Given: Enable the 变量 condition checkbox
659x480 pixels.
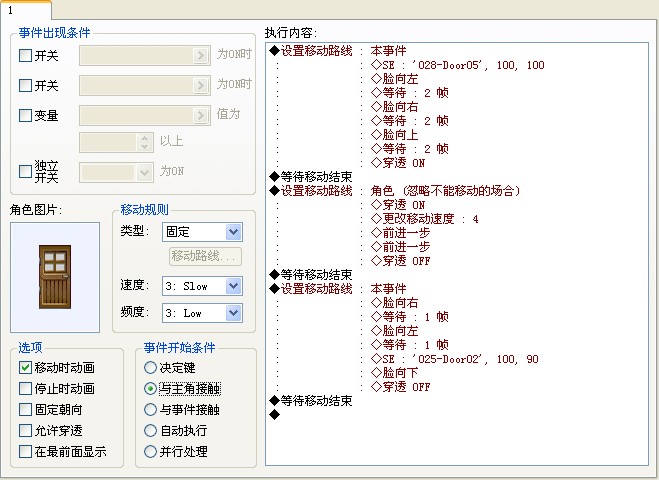Looking at the screenshot, I should [x=25, y=115].
